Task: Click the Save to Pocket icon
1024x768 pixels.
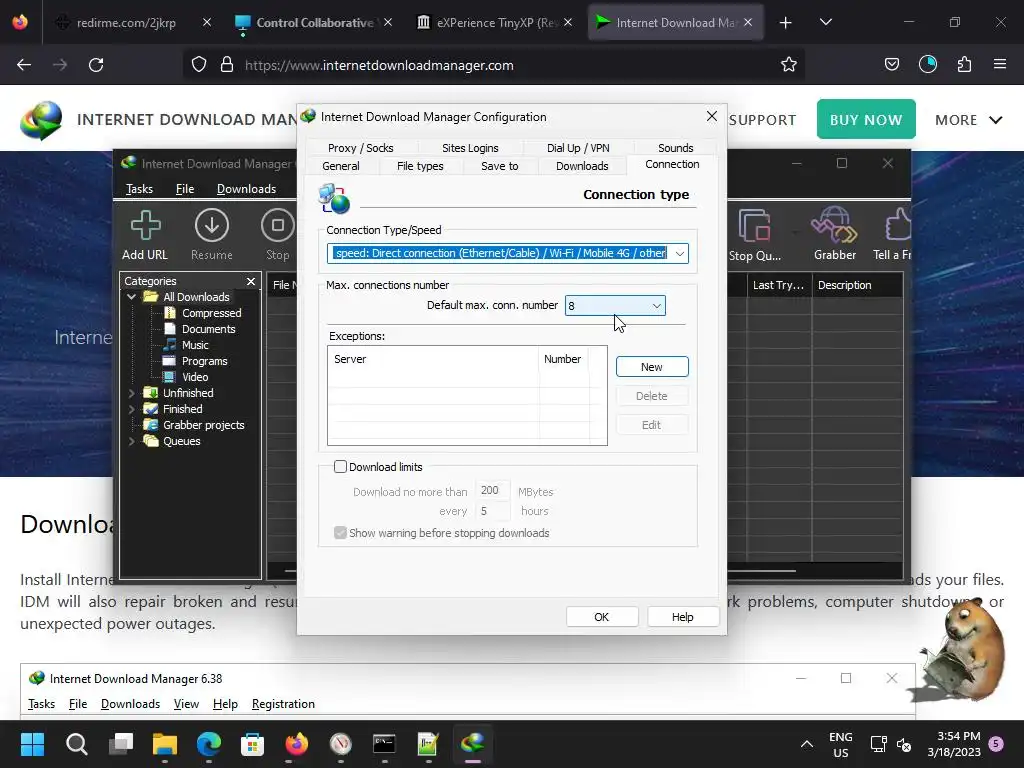Action: 891,65
